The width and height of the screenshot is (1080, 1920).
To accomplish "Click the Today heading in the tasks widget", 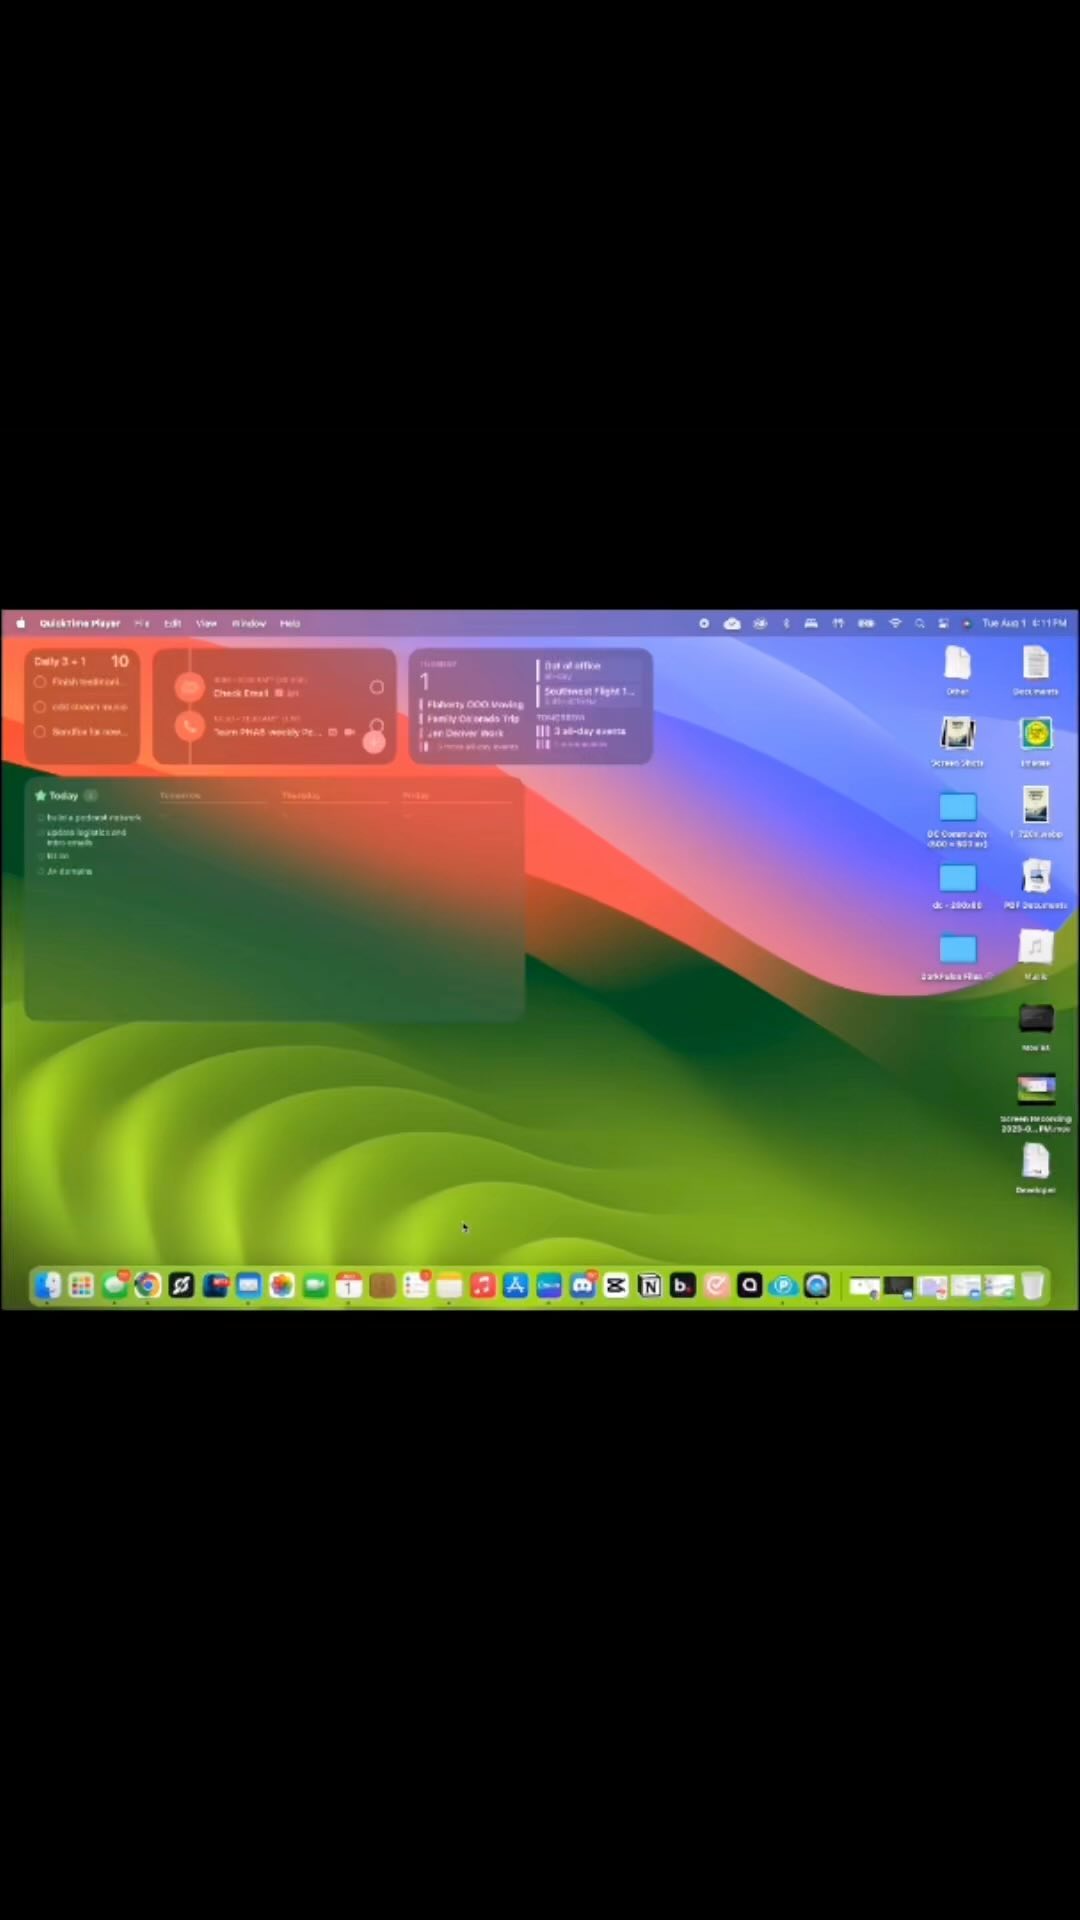I will (63, 796).
